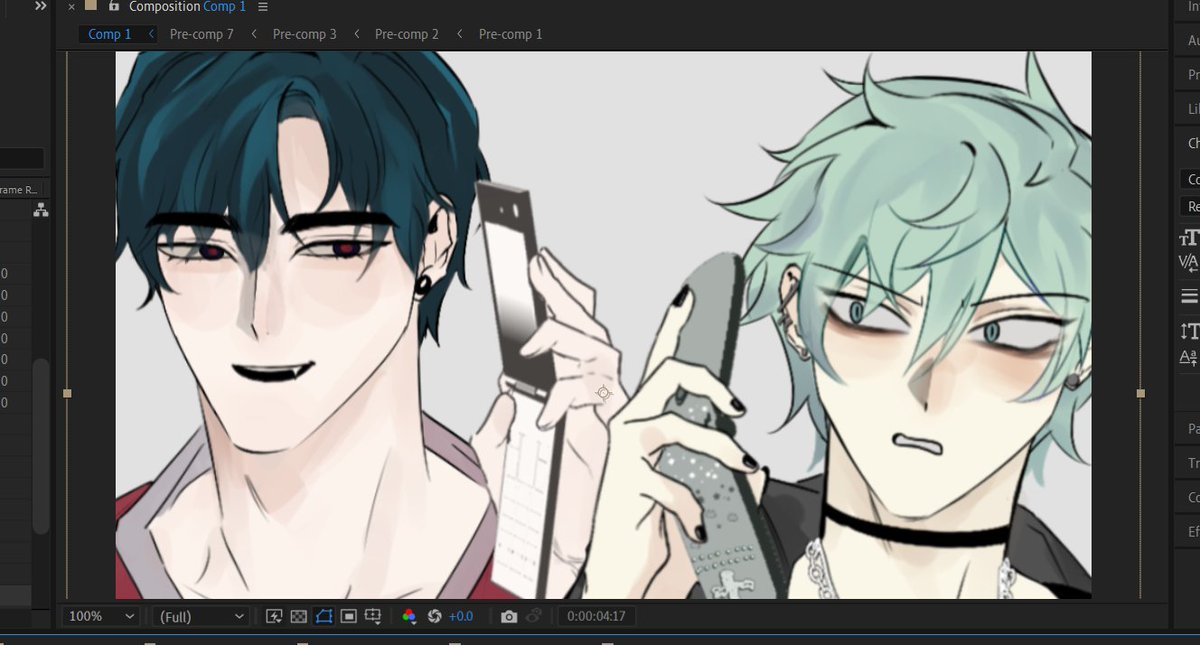Viewport: 1200px width, 645px height.
Task: Click the Composition Comp 1 panel title
Action: (187, 7)
